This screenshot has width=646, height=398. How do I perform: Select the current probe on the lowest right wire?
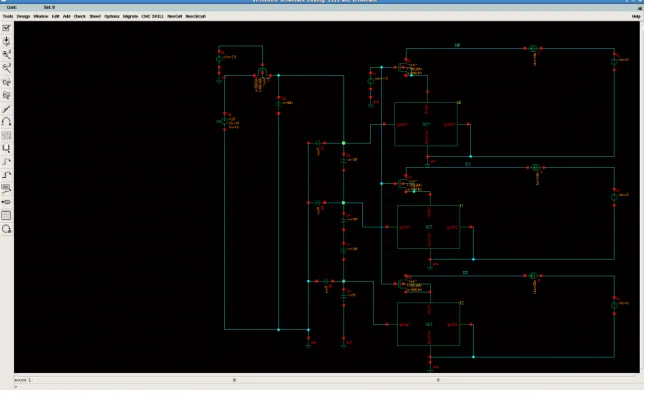point(533,276)
